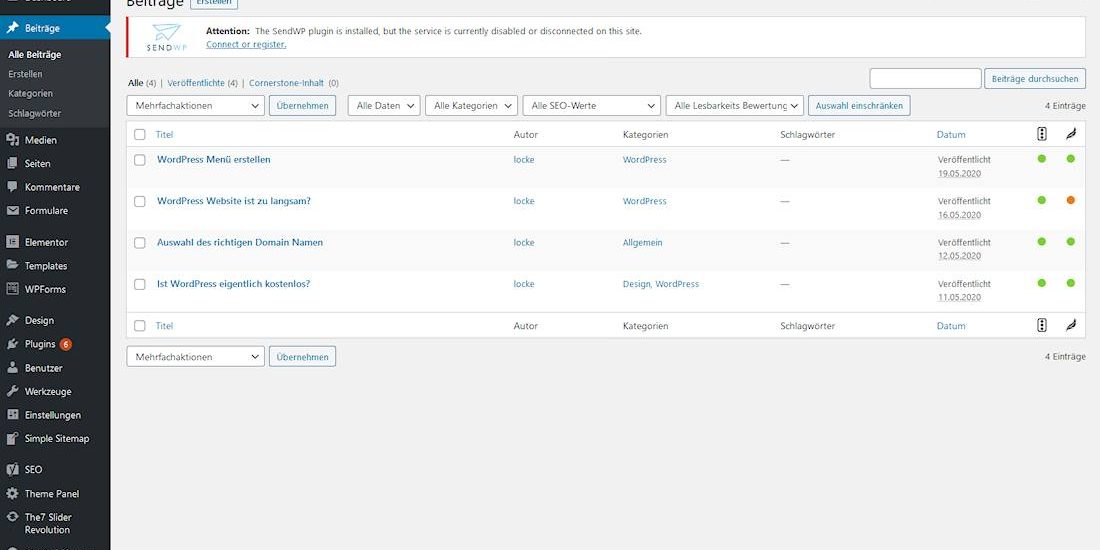The height and width of the screenshot is (550, 1100).
Task: Click the Plugins plug icon
Action: pos(12,344)
